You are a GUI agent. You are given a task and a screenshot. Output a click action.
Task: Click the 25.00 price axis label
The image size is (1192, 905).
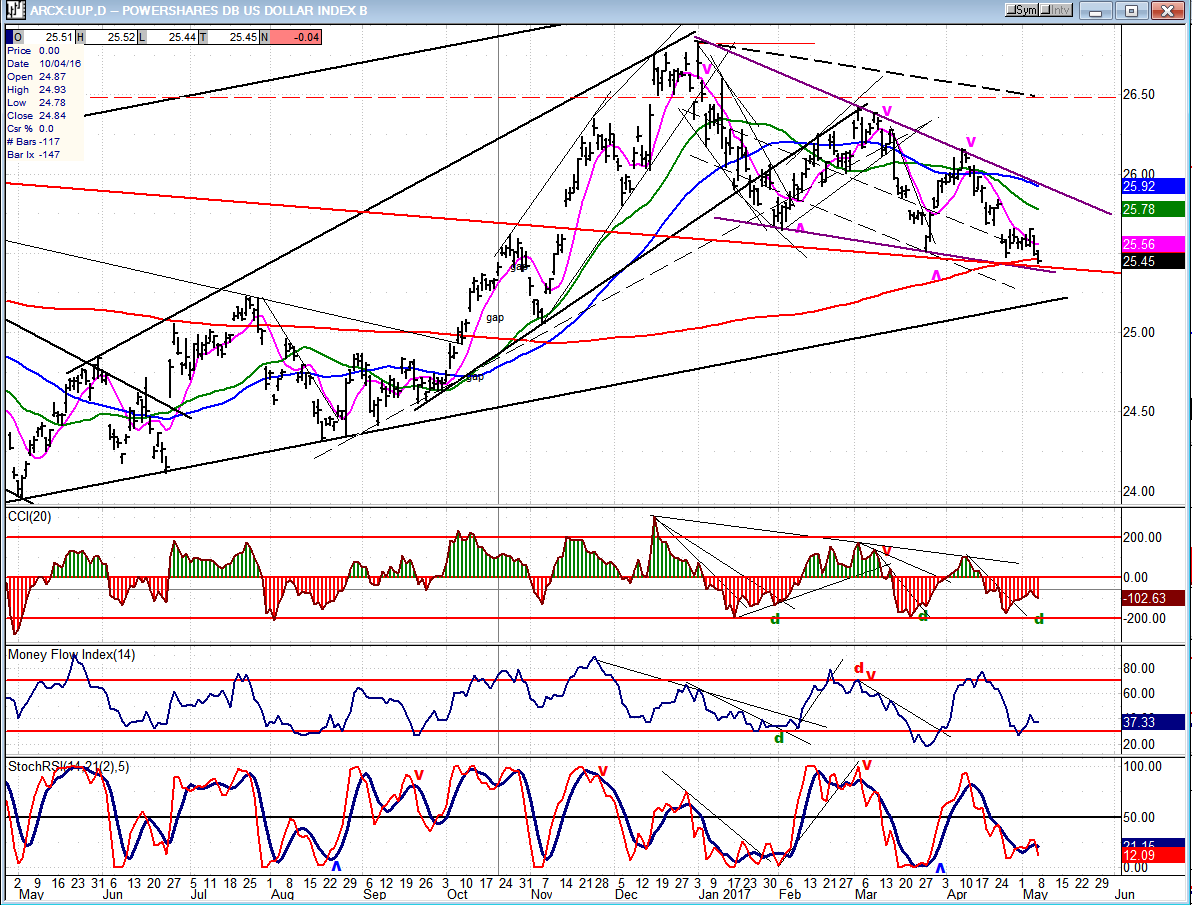pyautogui.click(x=1138, y=332)
